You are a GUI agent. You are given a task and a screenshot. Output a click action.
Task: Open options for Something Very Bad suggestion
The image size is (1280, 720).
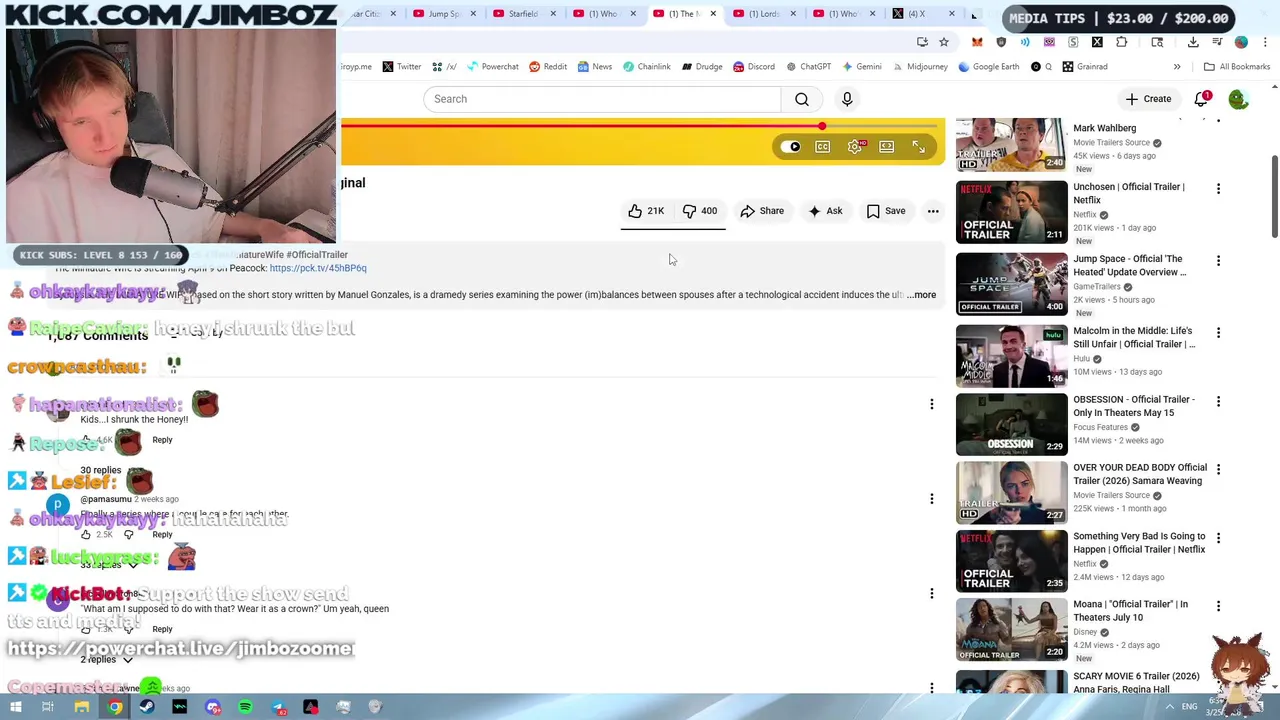pyautogui.click(x=1218, y=538)
